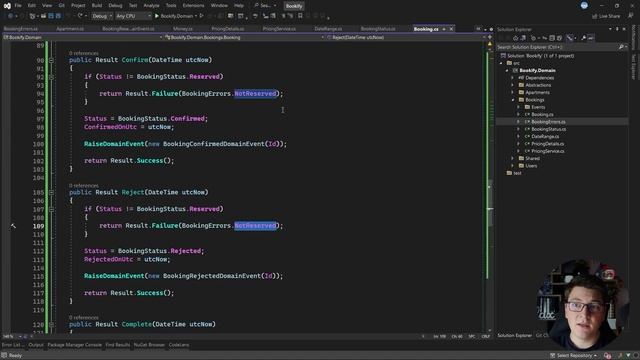Expand the Abstractions folder
The width and height of the screenshot is (640, 360).
(513, 85)
